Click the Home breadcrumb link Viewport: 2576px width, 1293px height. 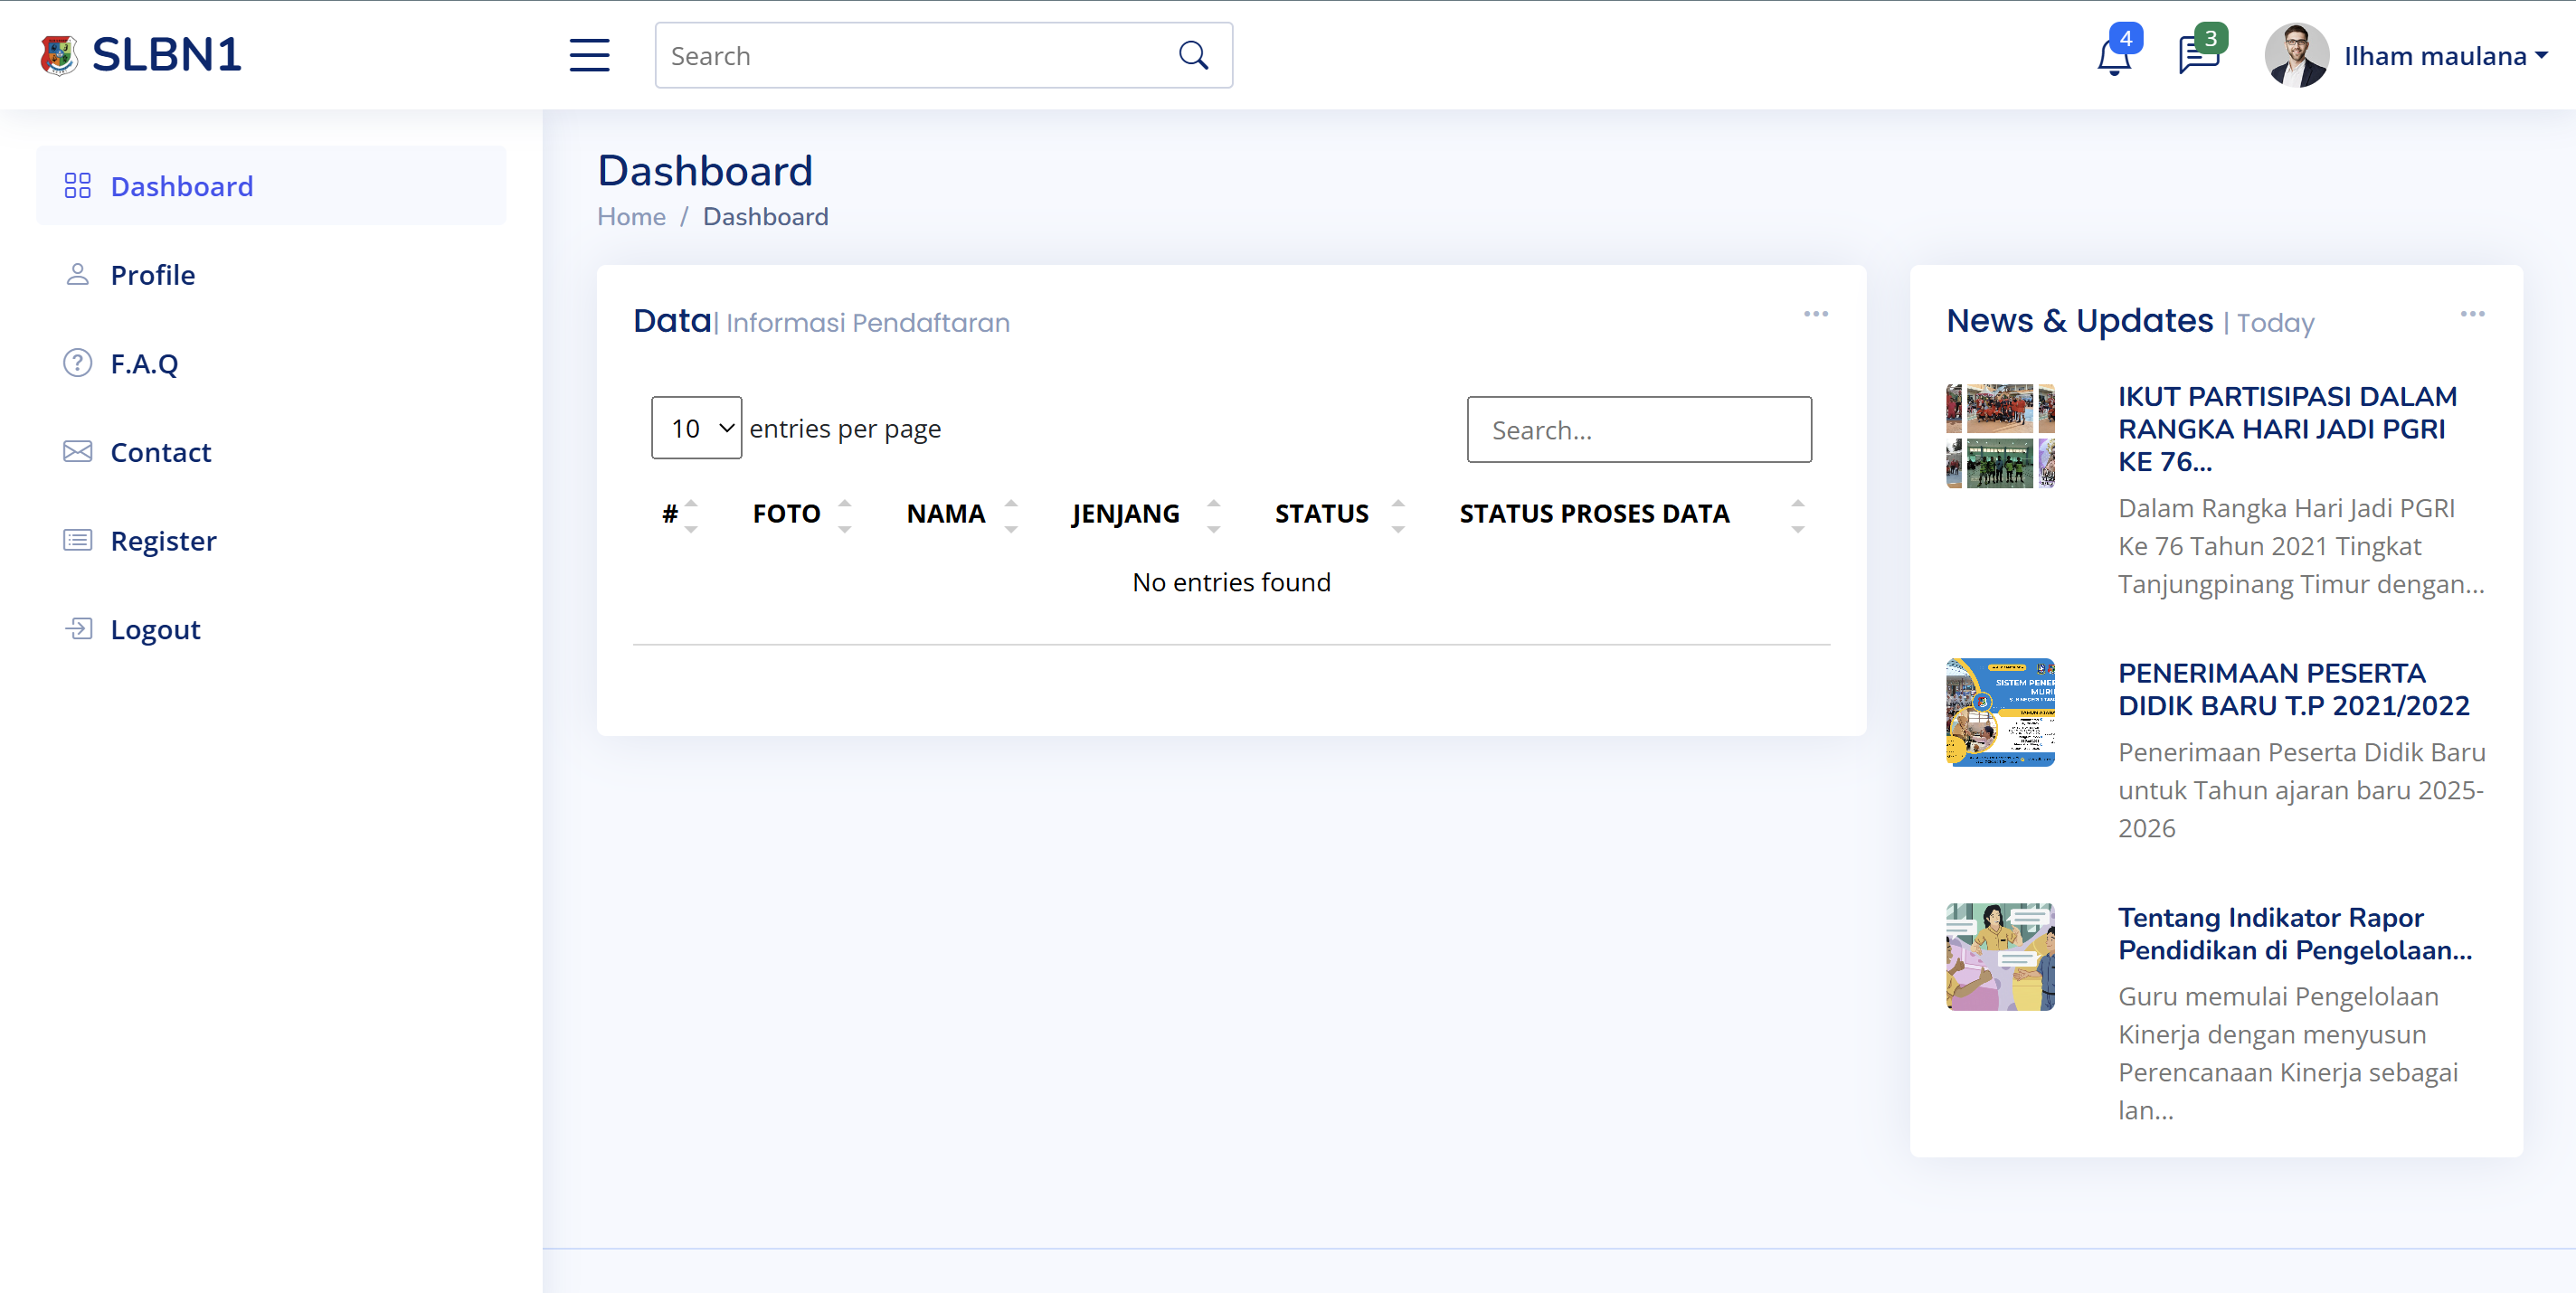pyautogui.click(x=631, y=217)
